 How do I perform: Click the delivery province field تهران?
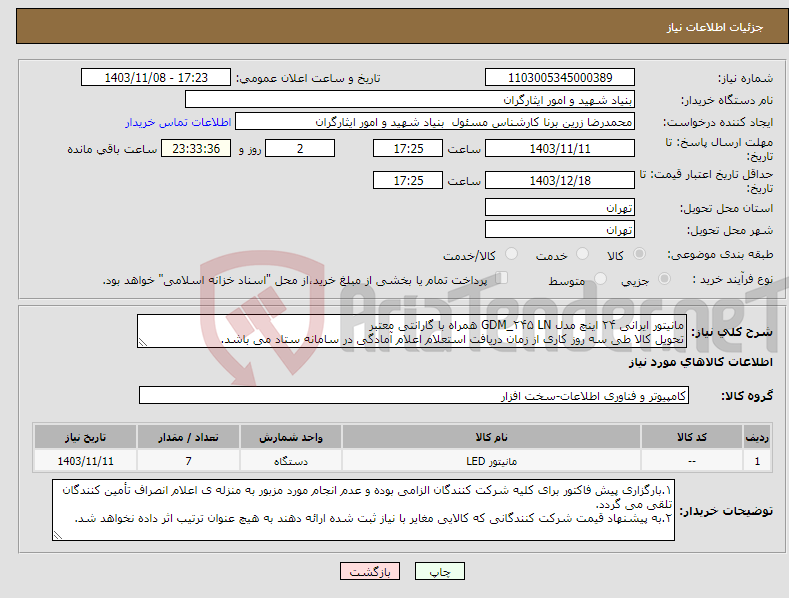coord(560,207)
